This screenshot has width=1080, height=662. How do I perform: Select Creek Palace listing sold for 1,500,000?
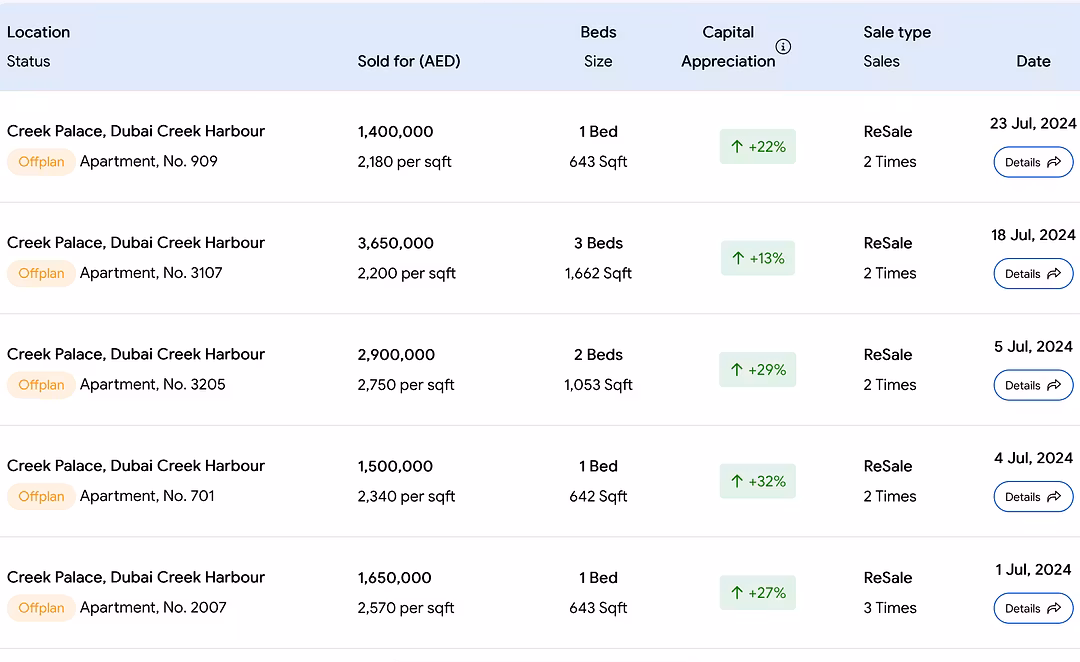(x=136, y=466)
